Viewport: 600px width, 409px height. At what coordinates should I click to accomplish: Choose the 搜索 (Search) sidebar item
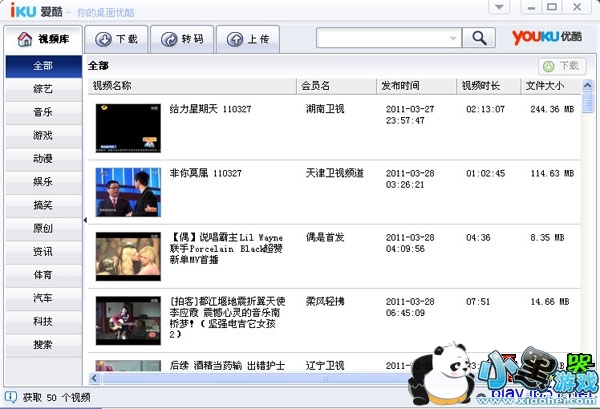pyautogui.click(x=43, y=344)
